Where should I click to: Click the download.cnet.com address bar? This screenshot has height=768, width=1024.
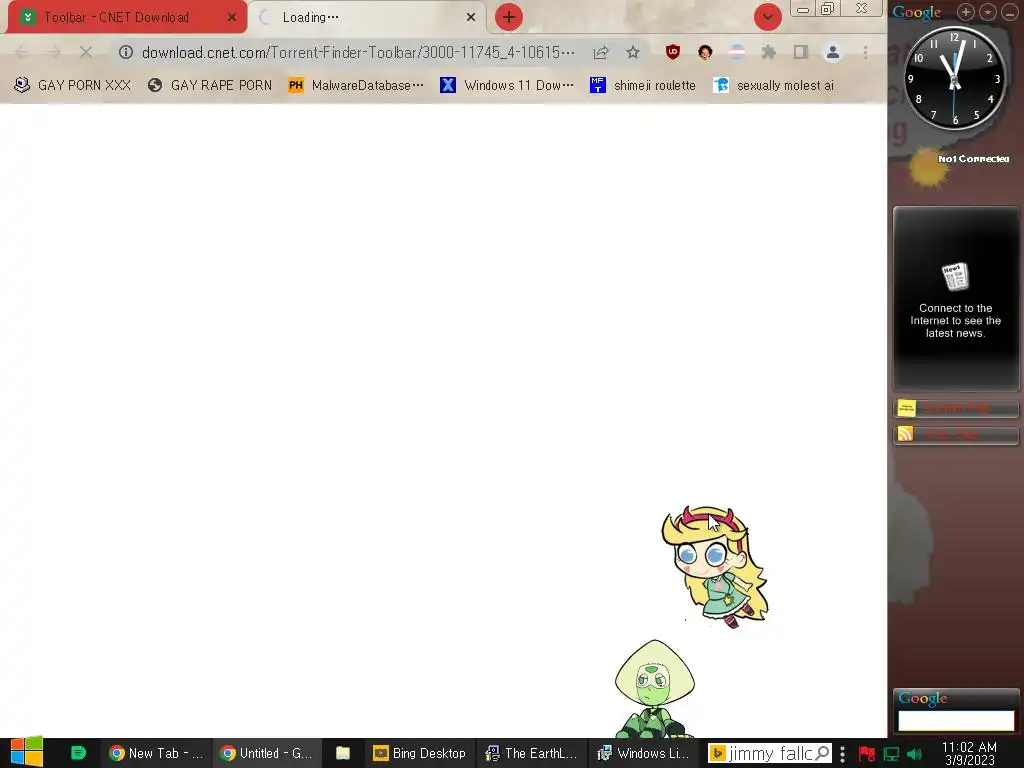coord(358,52)
